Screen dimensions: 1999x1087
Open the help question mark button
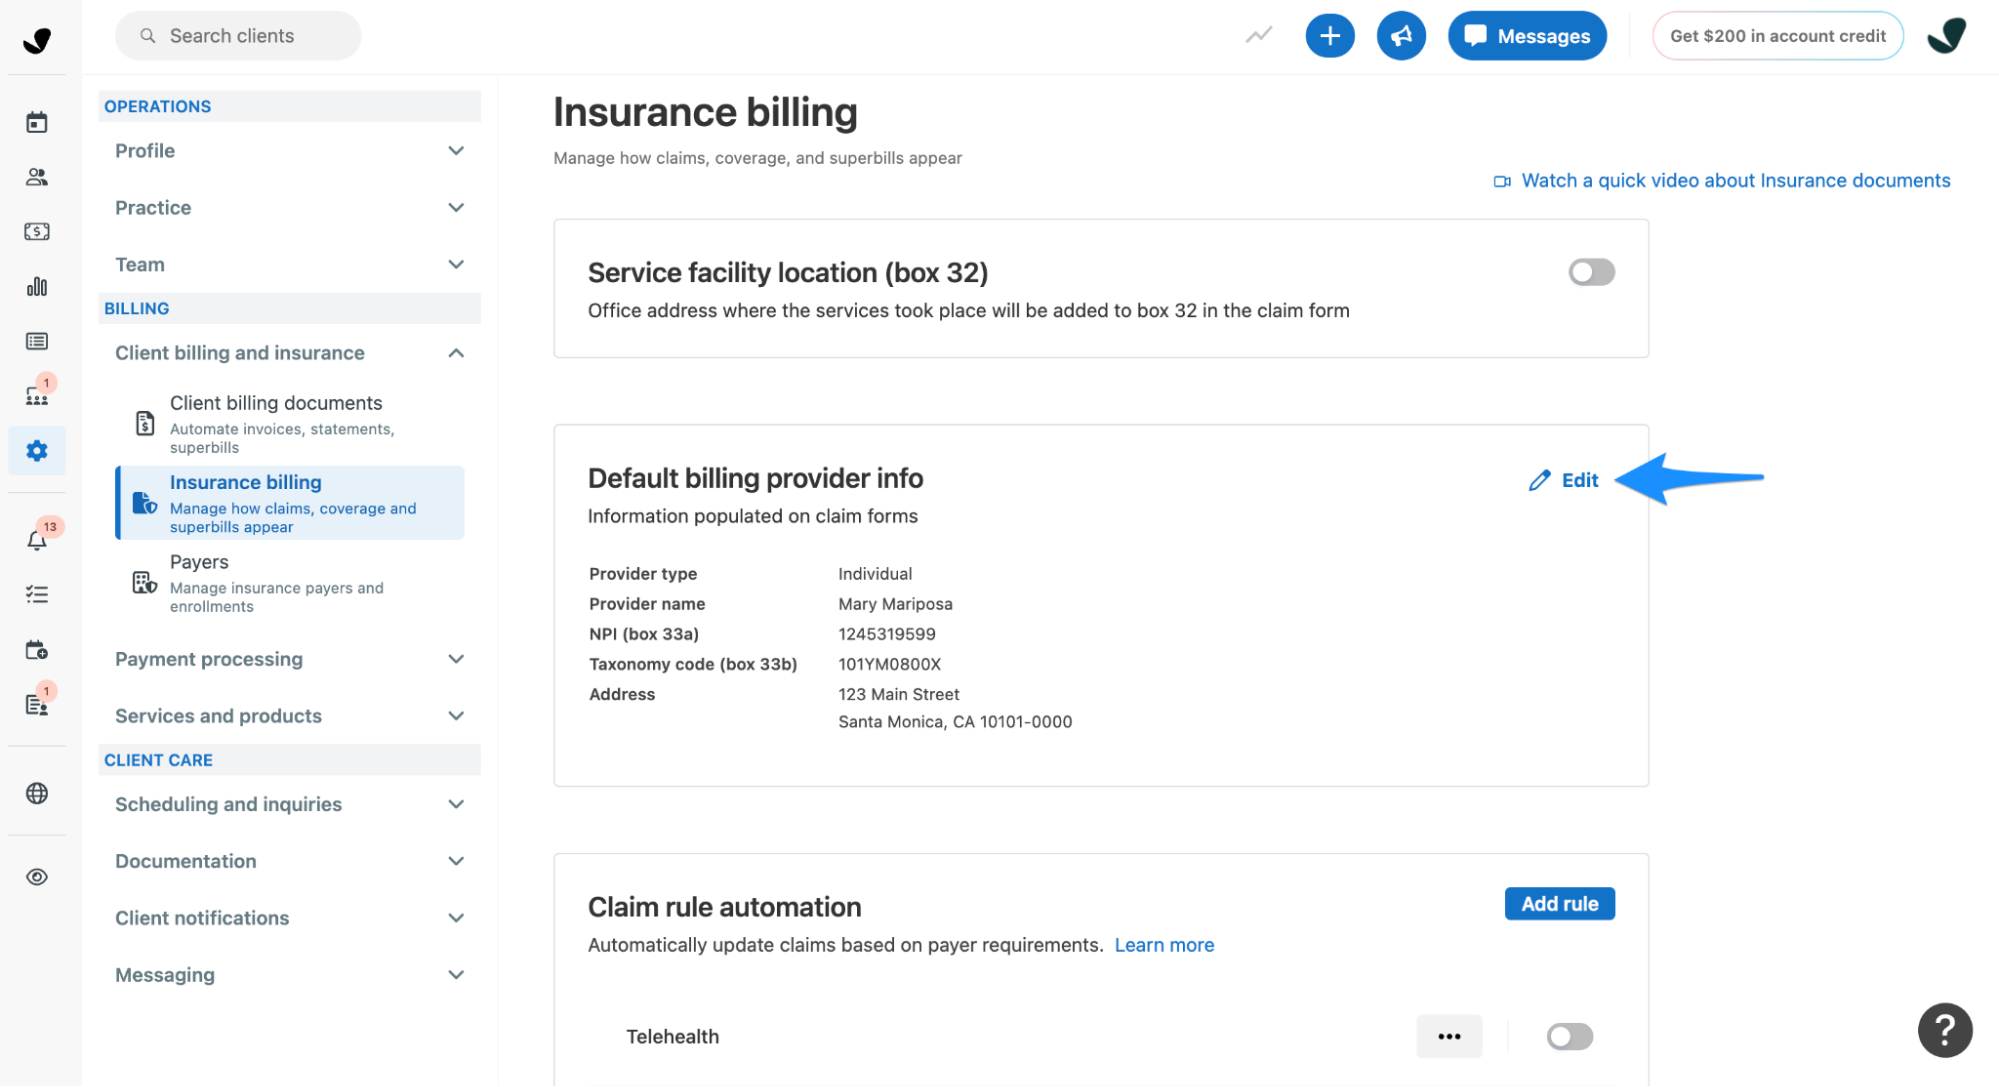[1945, 1030]
